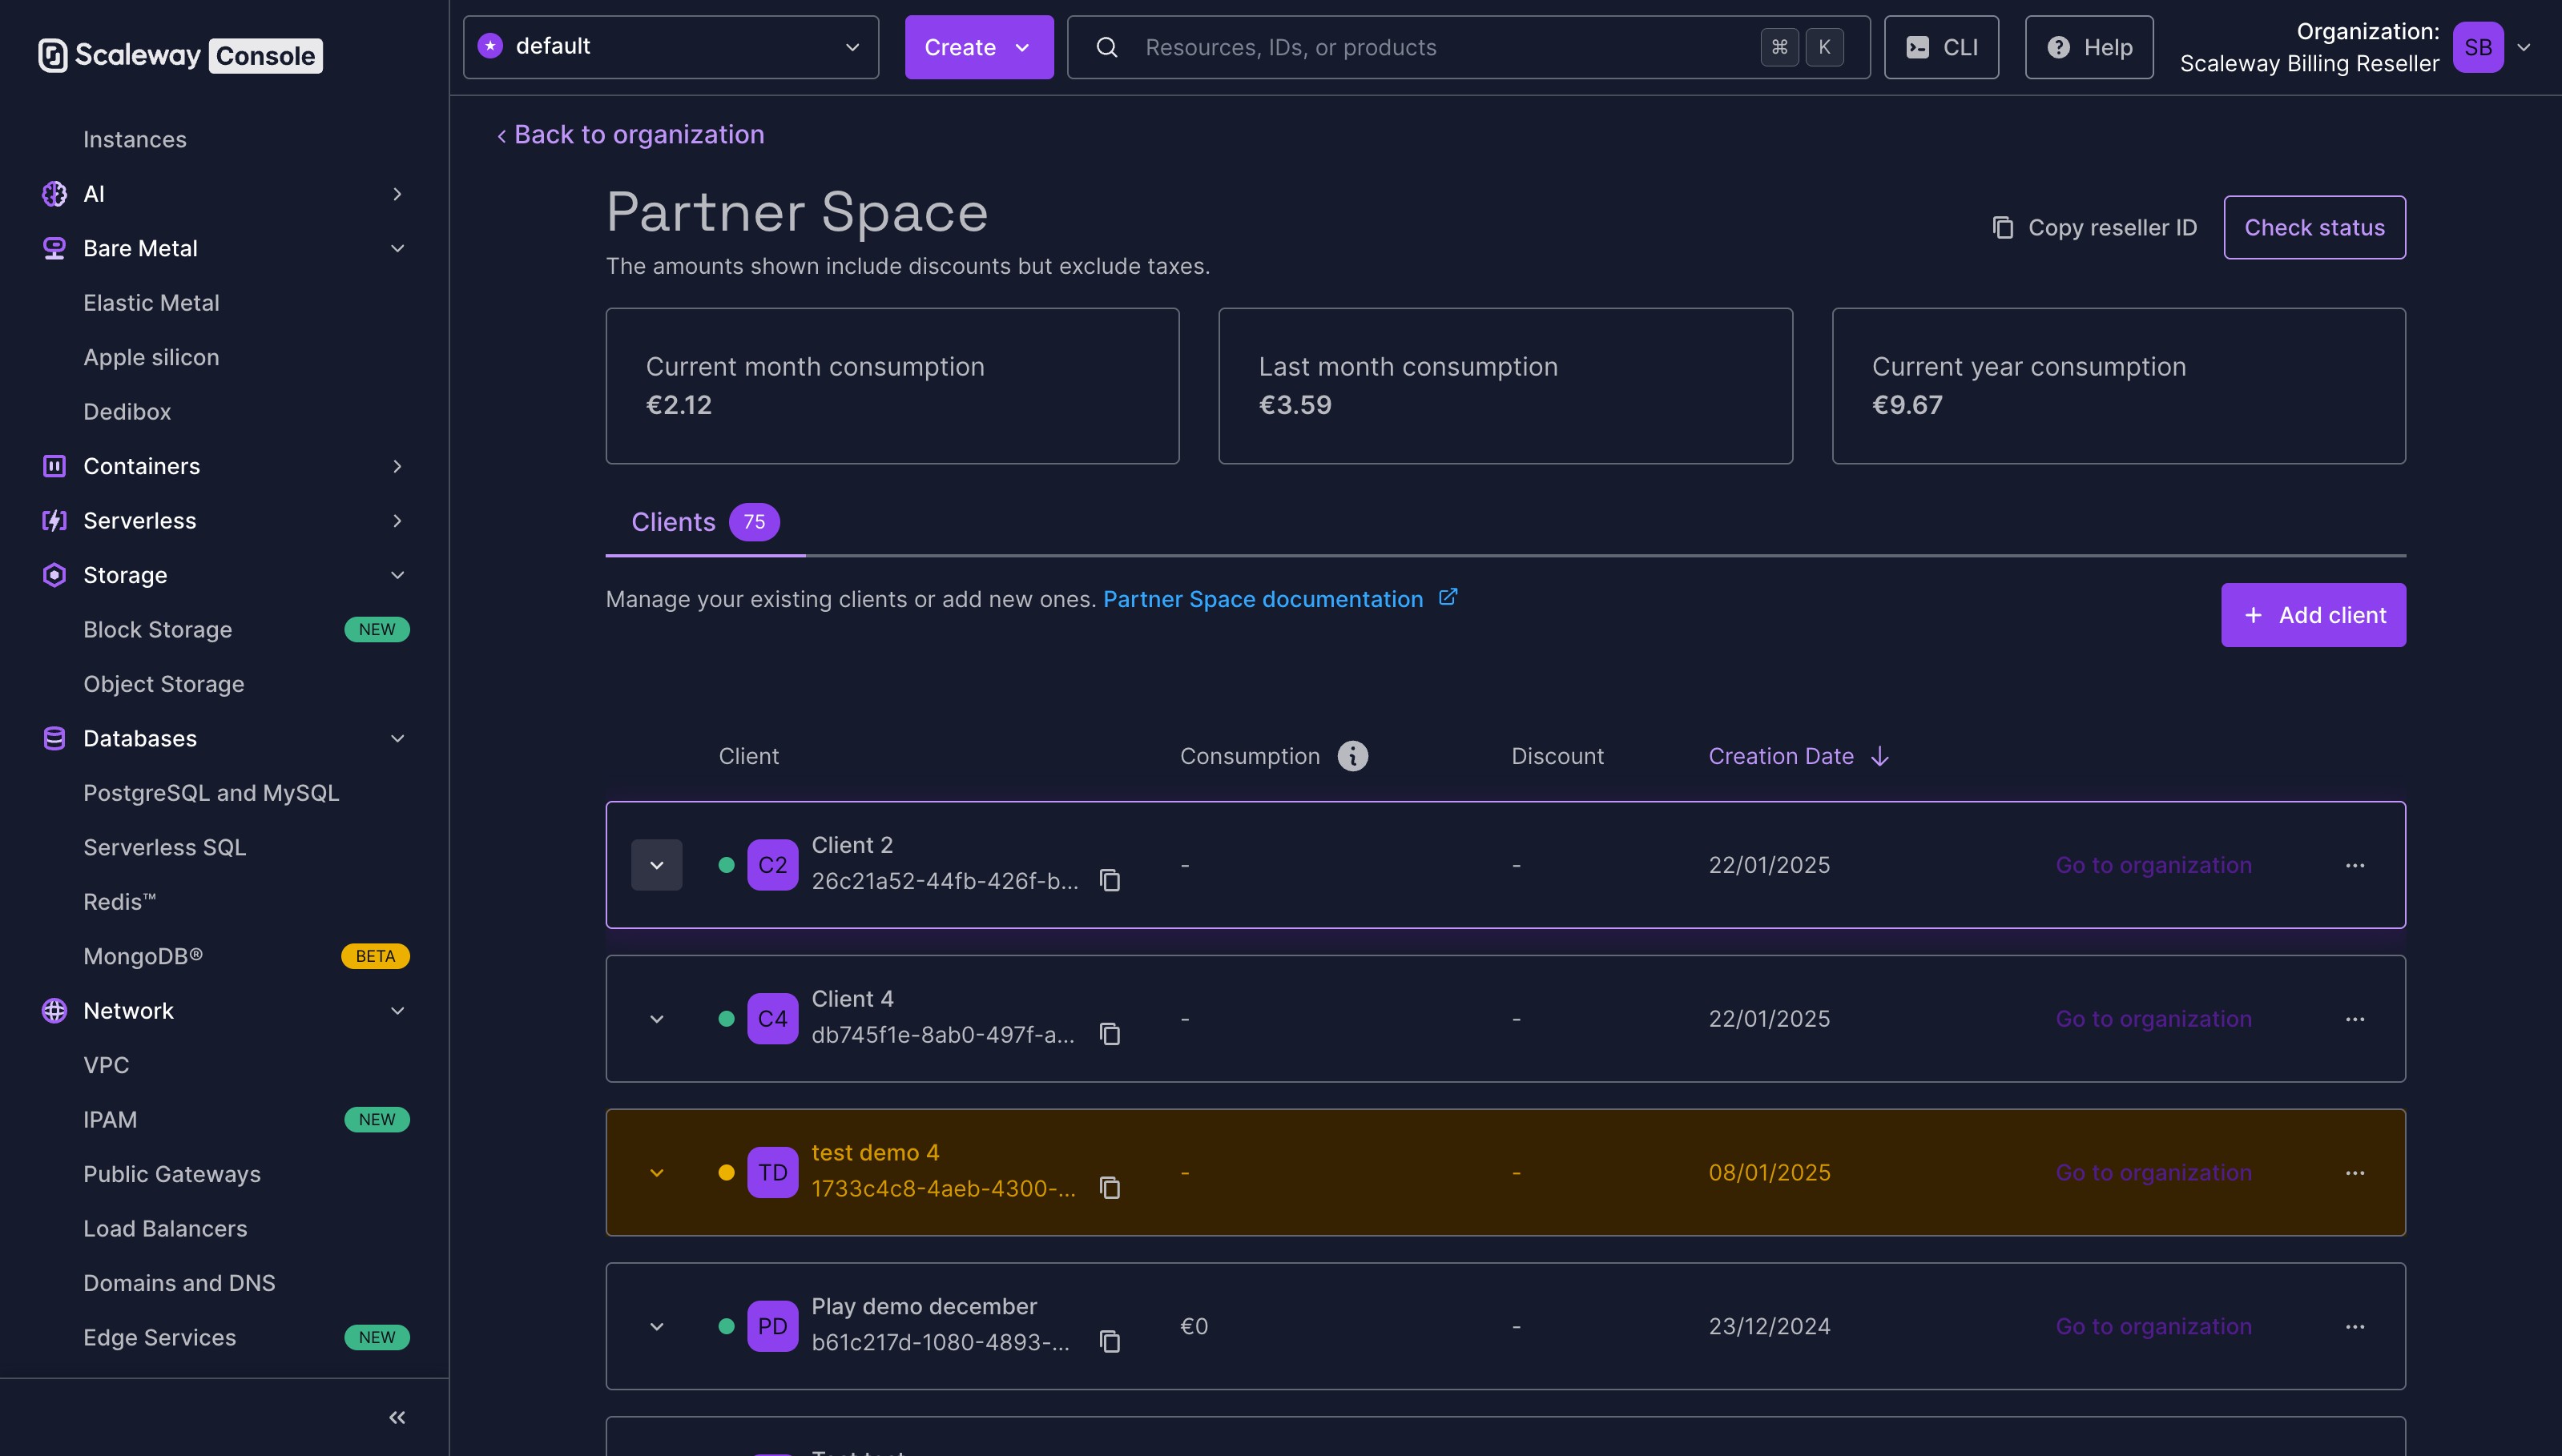Click the Bare Metal server icon
2562x1456 pixels.
click(x=54, y=248)
